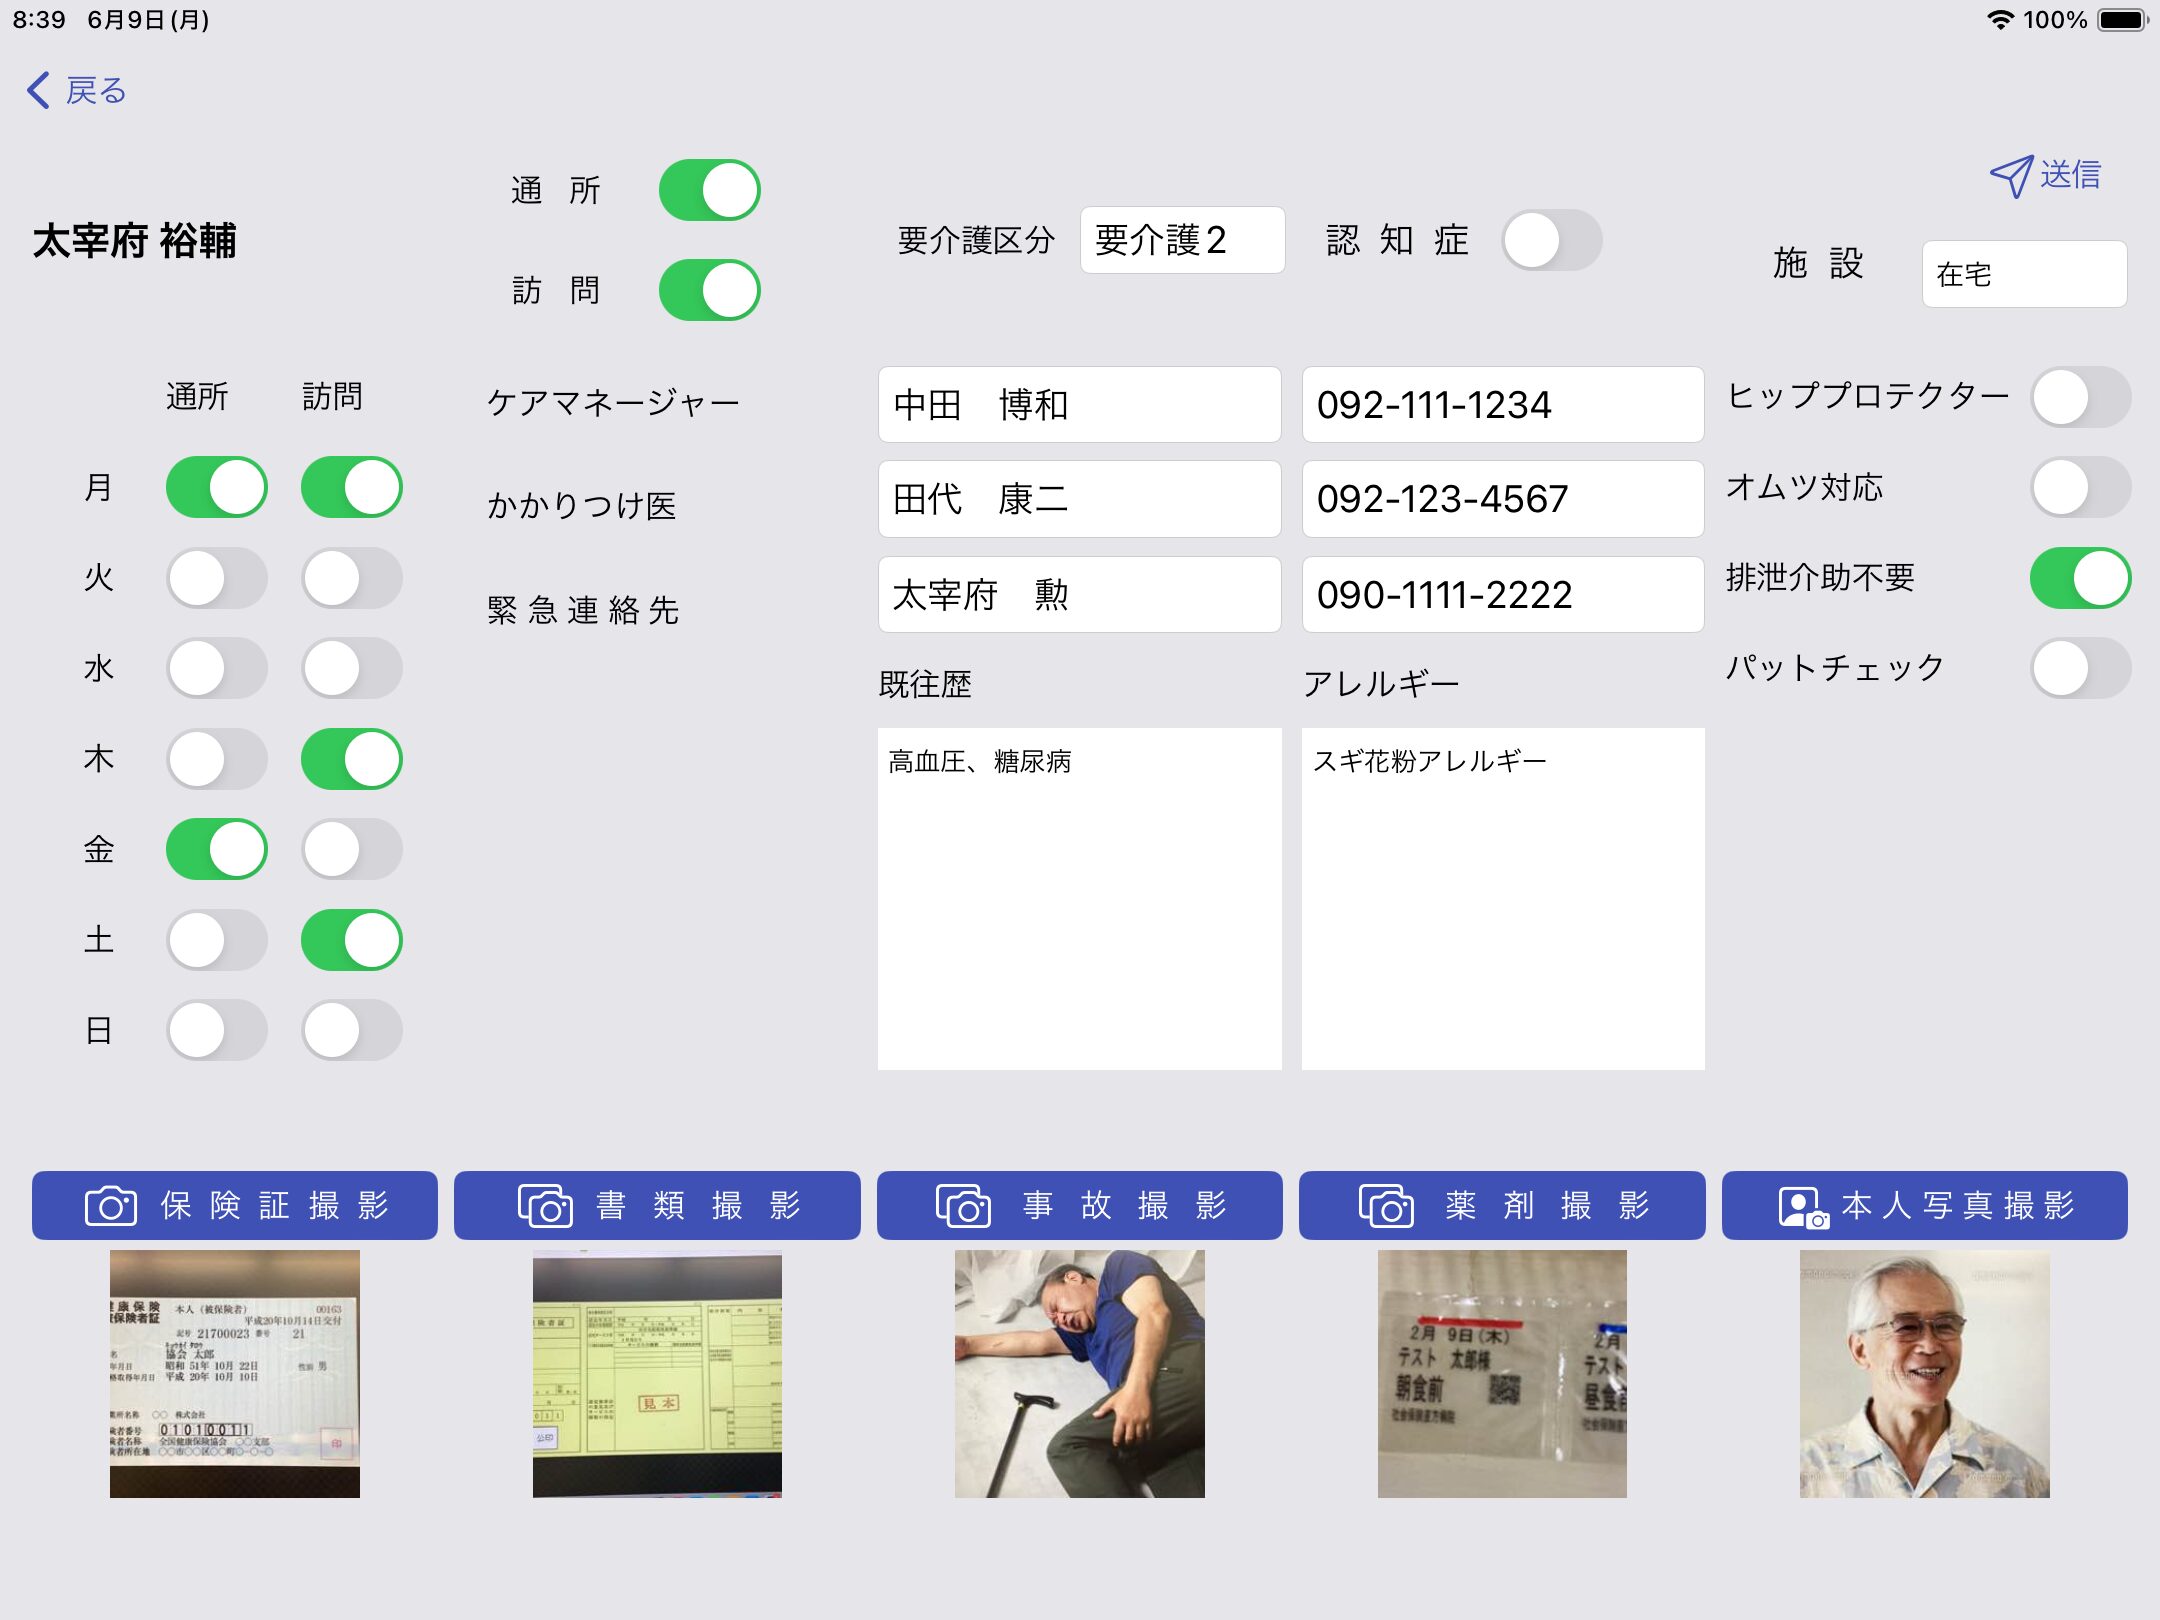This screenshot has height=1620, width=2160.
Task: Edit the care manager phone number field
Action: [1502, 405]
